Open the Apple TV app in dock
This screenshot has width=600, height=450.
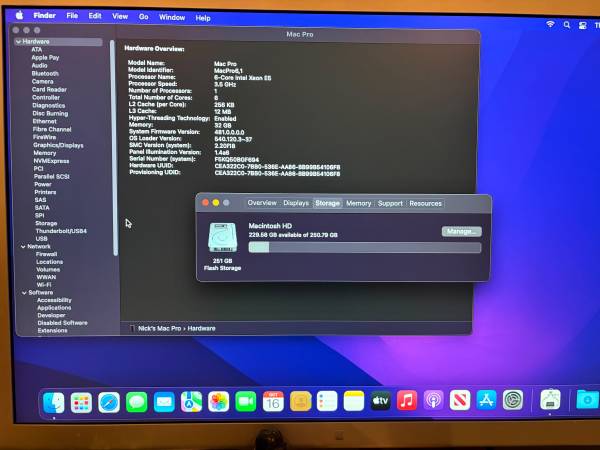380,401
